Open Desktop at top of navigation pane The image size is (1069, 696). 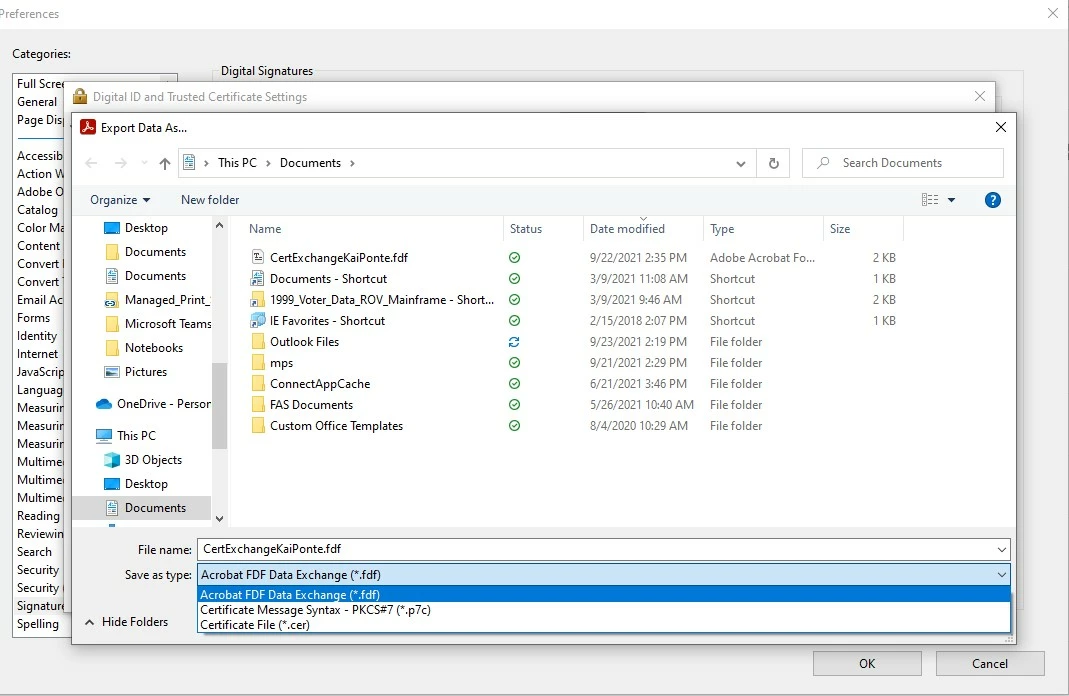click(146, 228)
